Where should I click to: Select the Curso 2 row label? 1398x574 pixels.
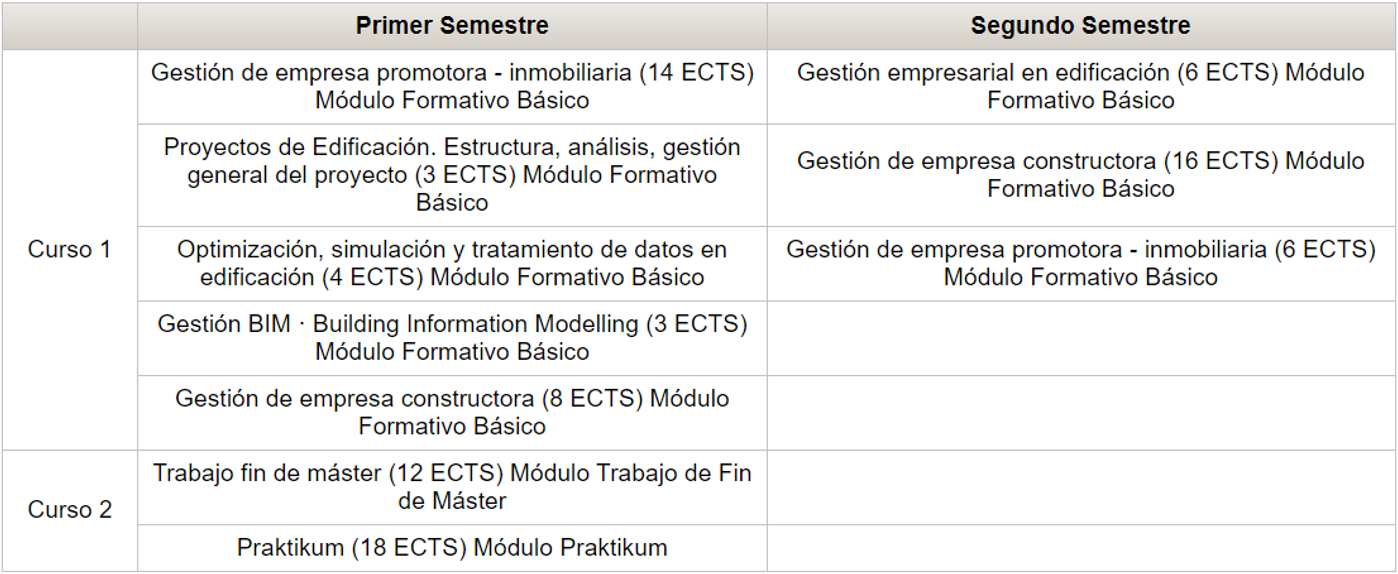70,510
